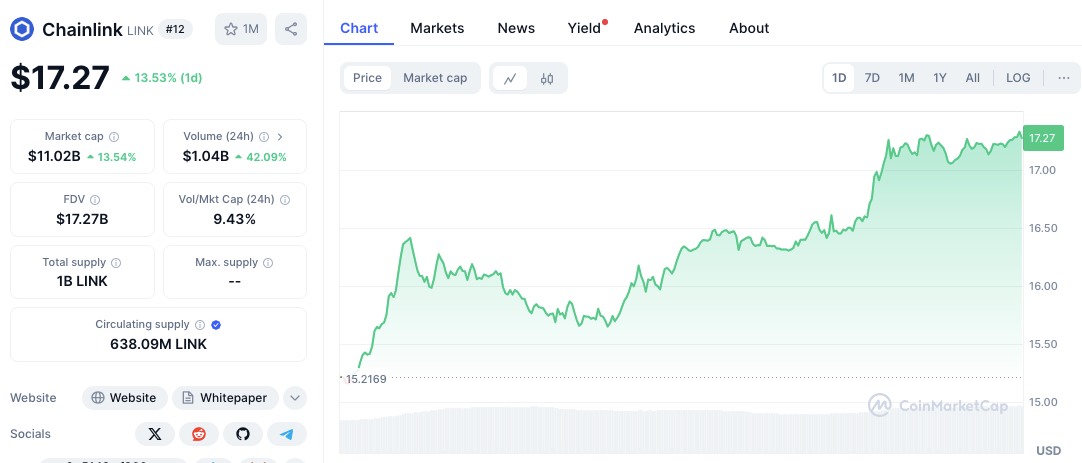Viewport: 1082px width, 463px height.
Task: Select 1D time range
Action: (x=839, y=78)
